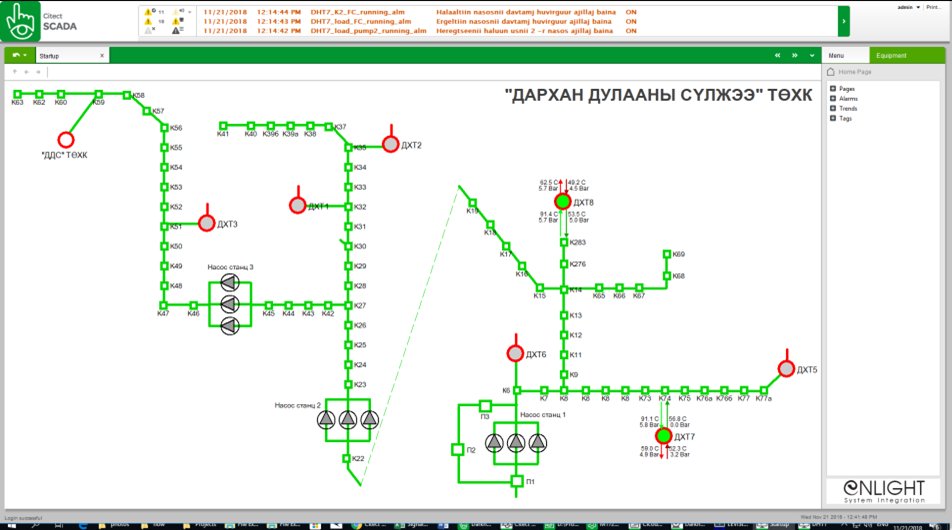
Task: Click right pump of Насос станц 1
Action: 537,443
